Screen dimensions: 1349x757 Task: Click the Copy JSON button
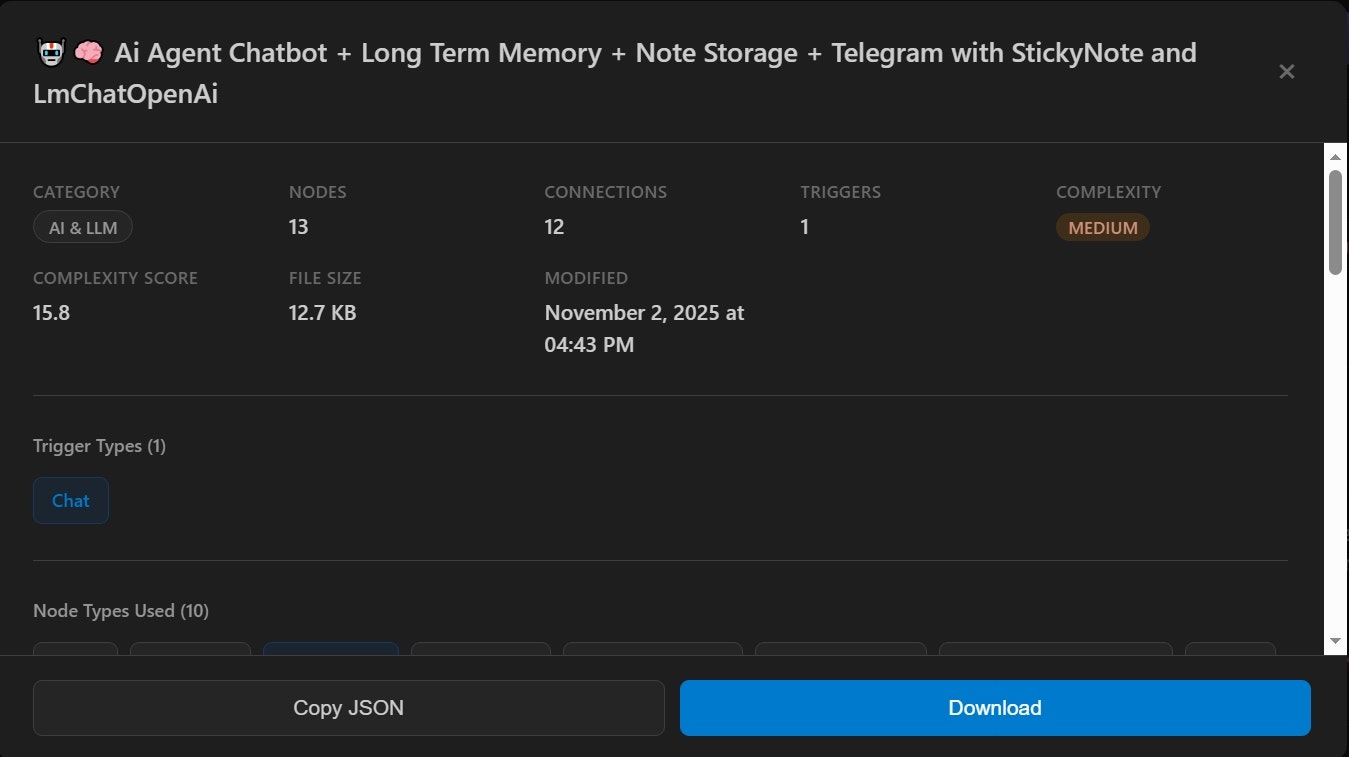pos(348,707)
